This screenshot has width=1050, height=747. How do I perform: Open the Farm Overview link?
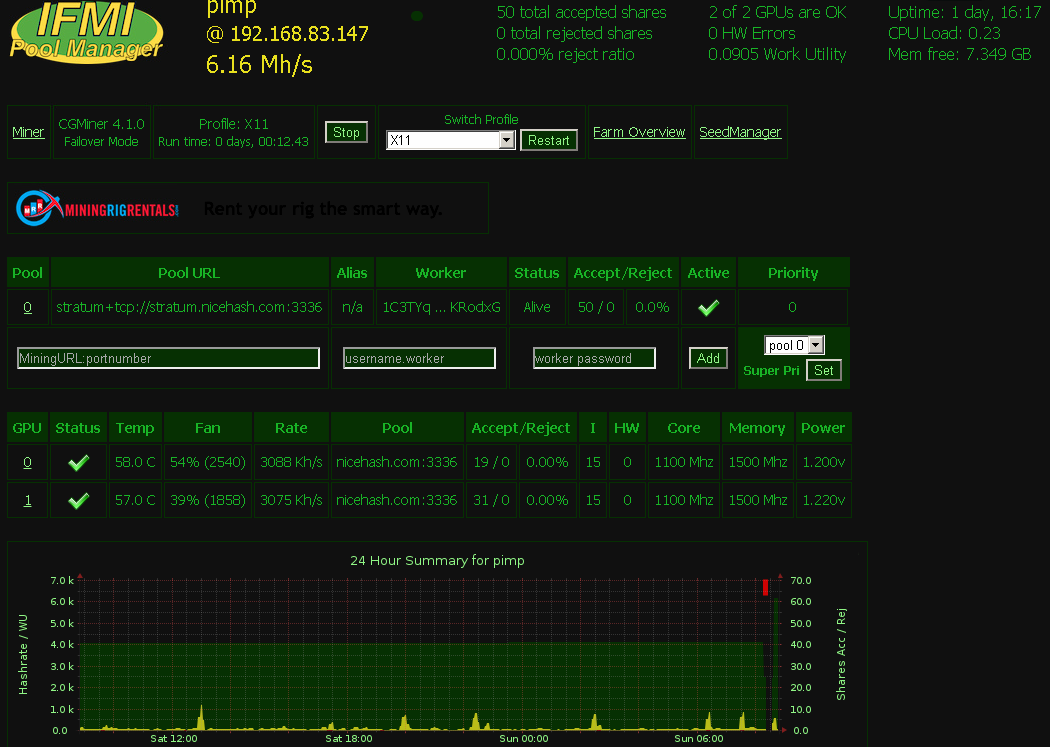tap(639, 133)
